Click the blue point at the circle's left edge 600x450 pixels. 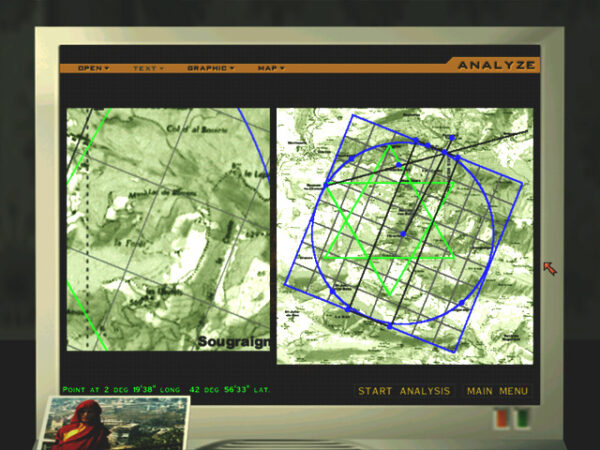324,185
